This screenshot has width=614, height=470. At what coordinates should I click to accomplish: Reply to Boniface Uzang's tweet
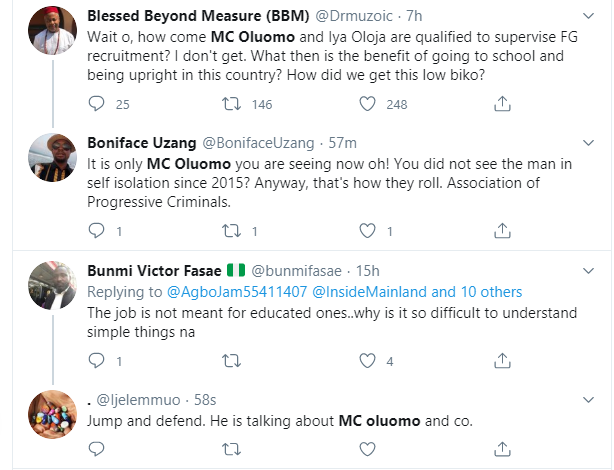(97, 231)
